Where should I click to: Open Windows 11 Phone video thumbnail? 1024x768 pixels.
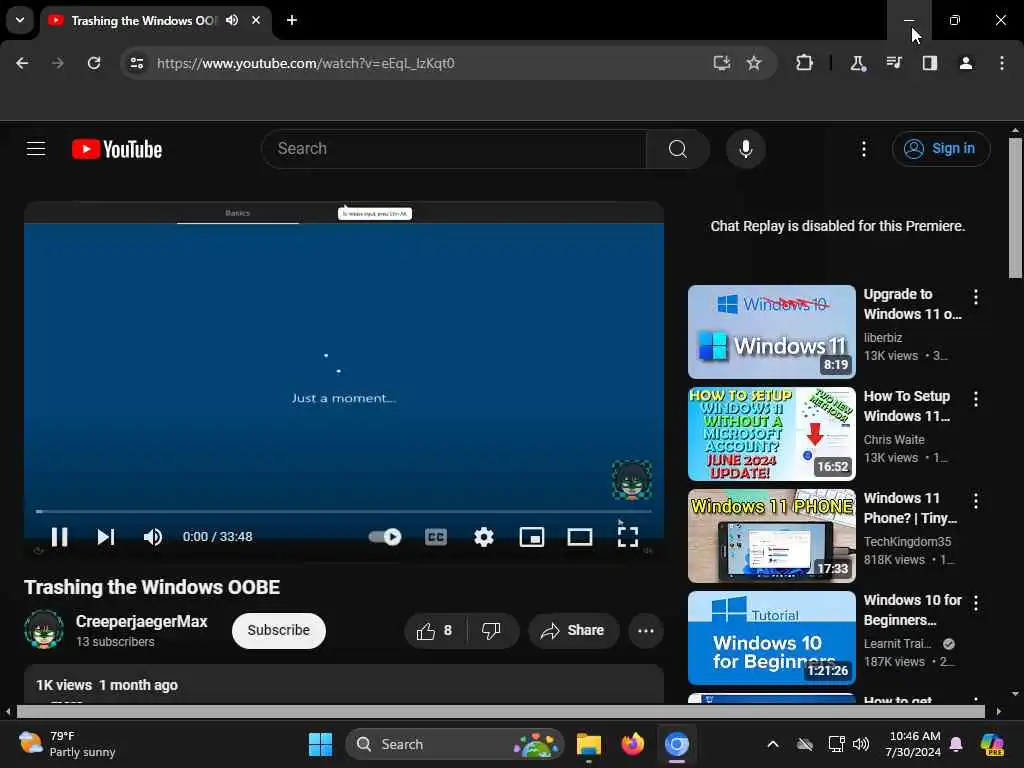[771, 536]
